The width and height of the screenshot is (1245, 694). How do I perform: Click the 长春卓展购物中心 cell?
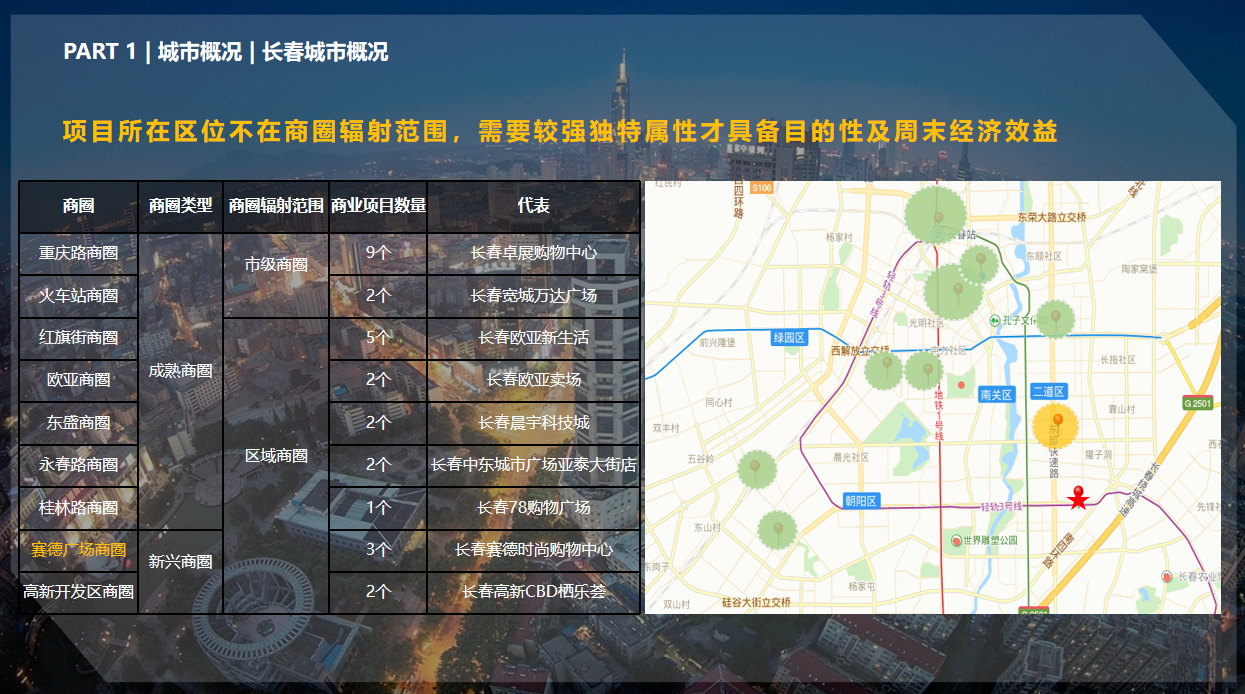533,253
